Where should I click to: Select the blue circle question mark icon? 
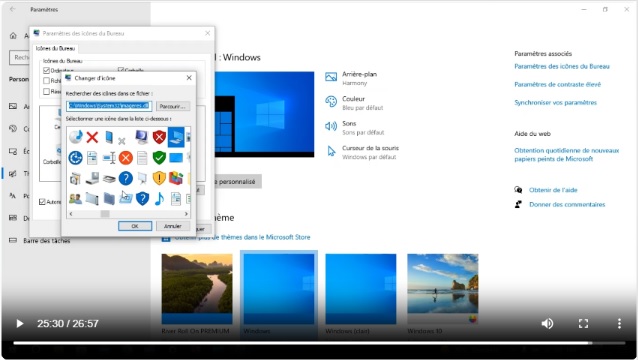click(x=126, y=178)
